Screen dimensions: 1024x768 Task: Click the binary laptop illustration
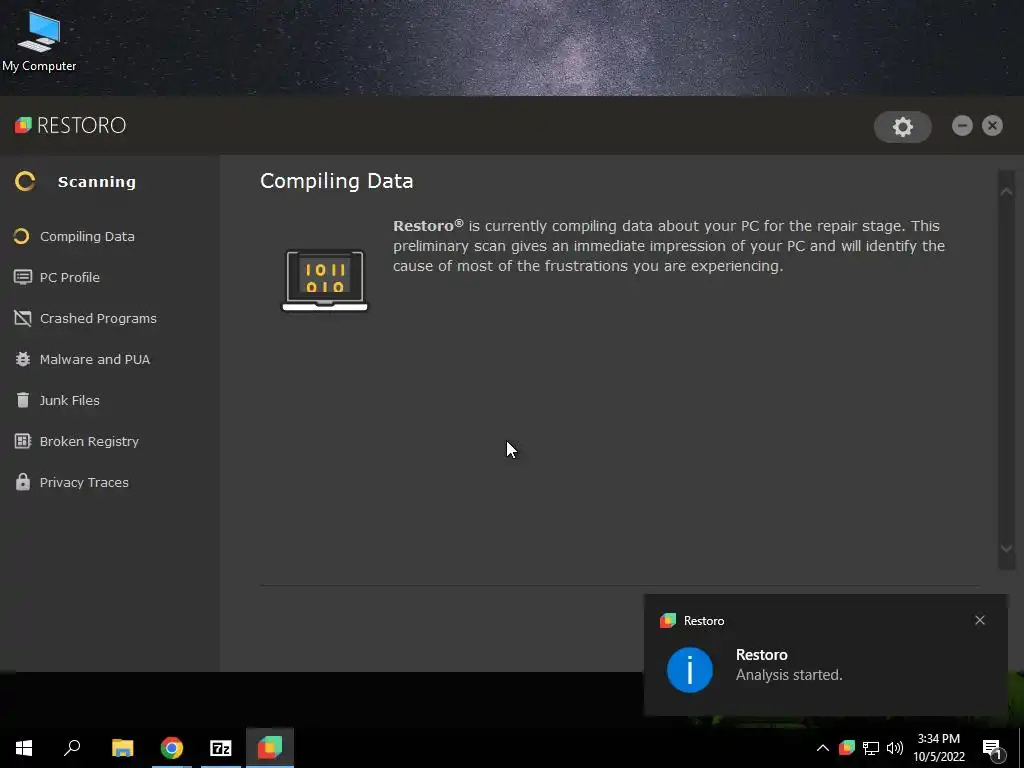[x=325, y=280]
